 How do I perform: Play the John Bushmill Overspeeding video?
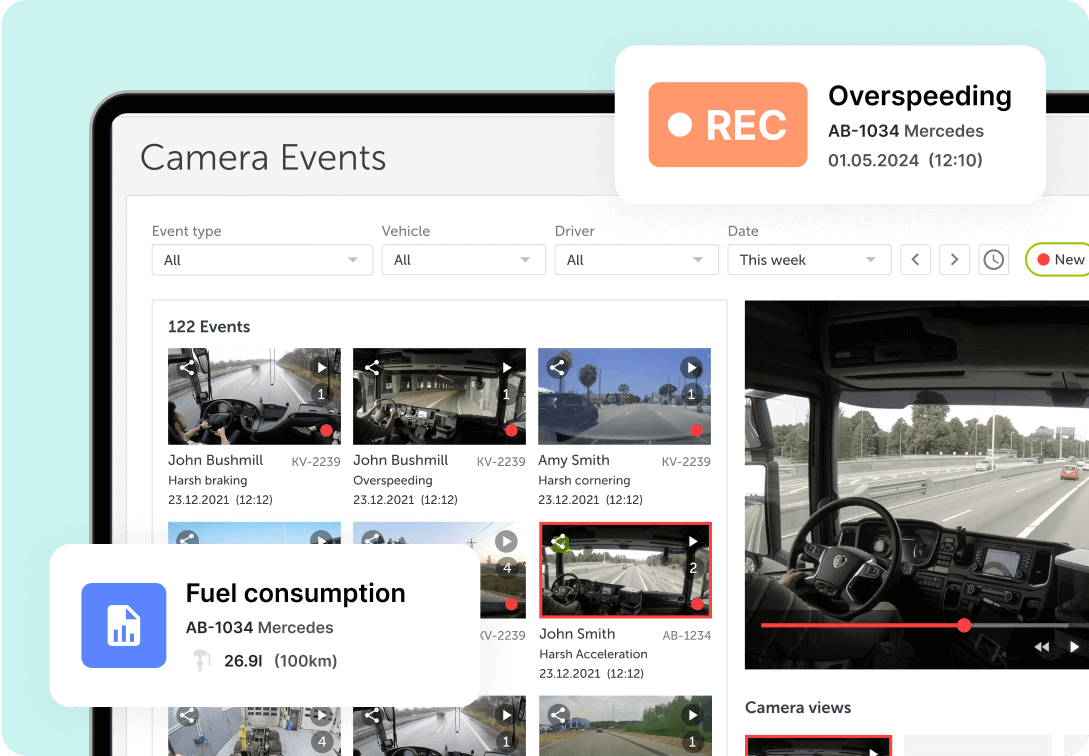[x=507, y=367]
